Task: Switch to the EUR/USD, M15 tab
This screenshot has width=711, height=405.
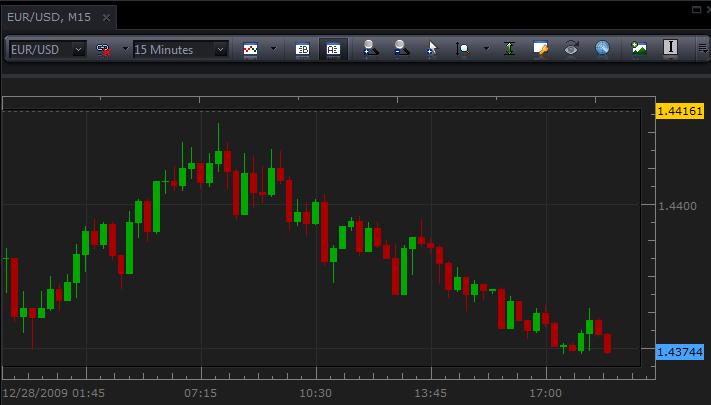Action: (49, 17)
